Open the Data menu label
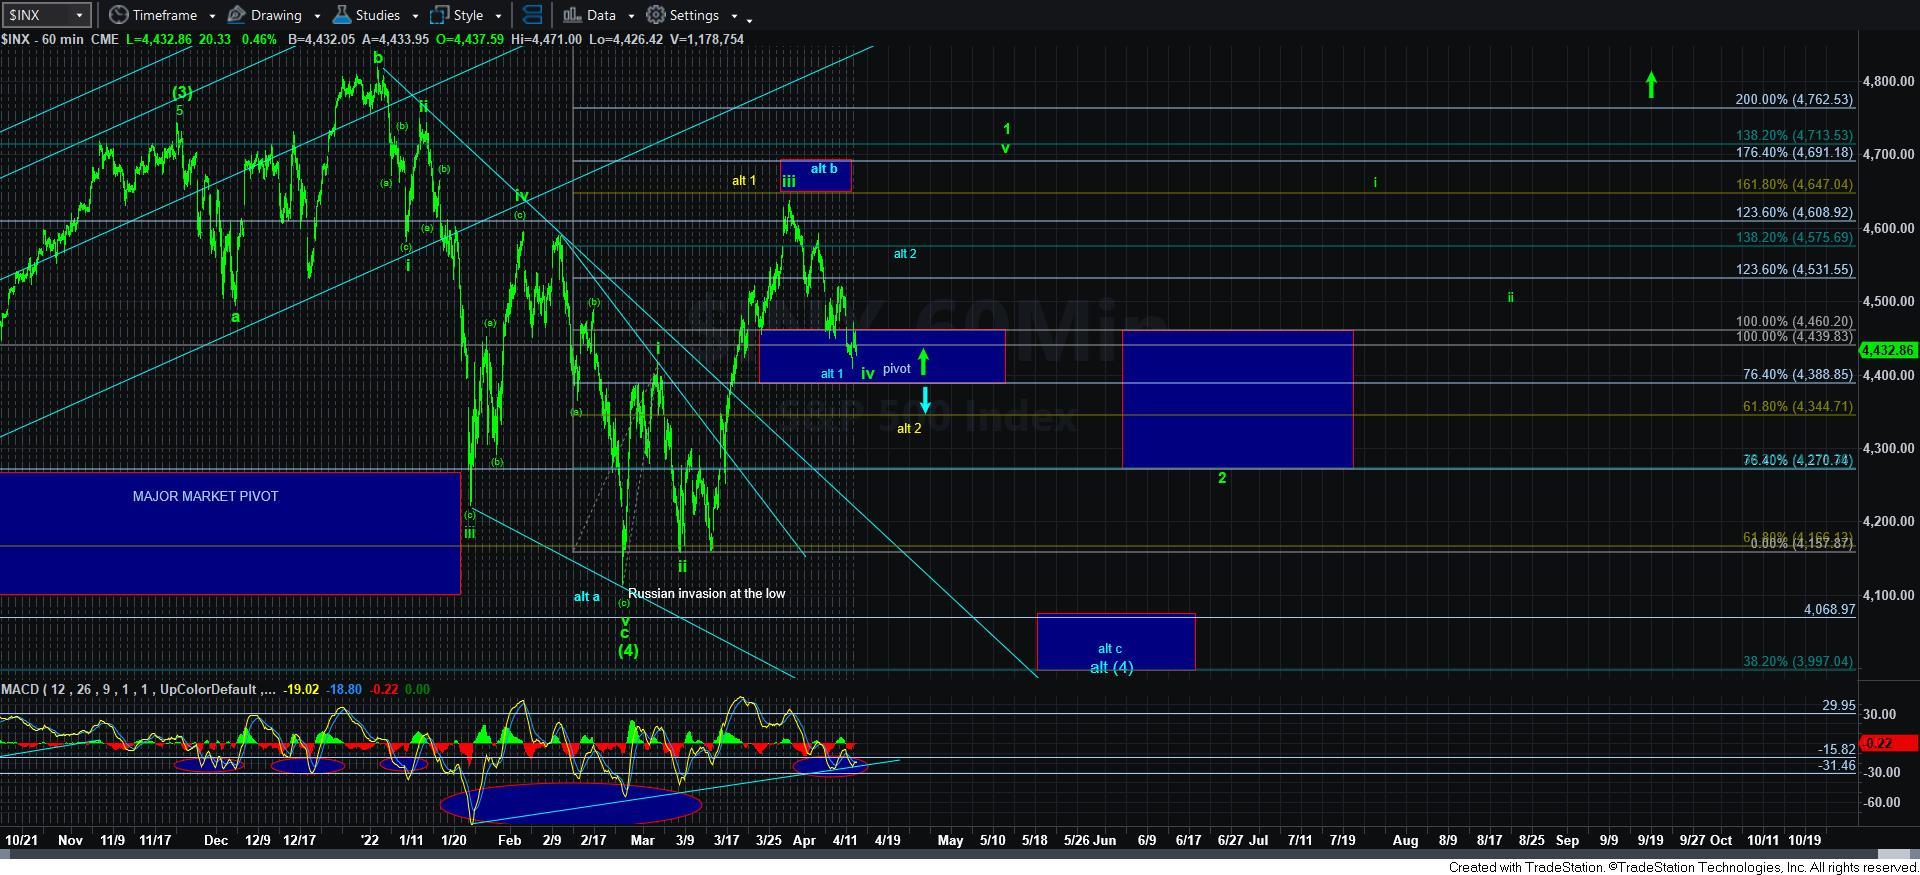This screenshot has height=875, width=1920. pos(601,15)
